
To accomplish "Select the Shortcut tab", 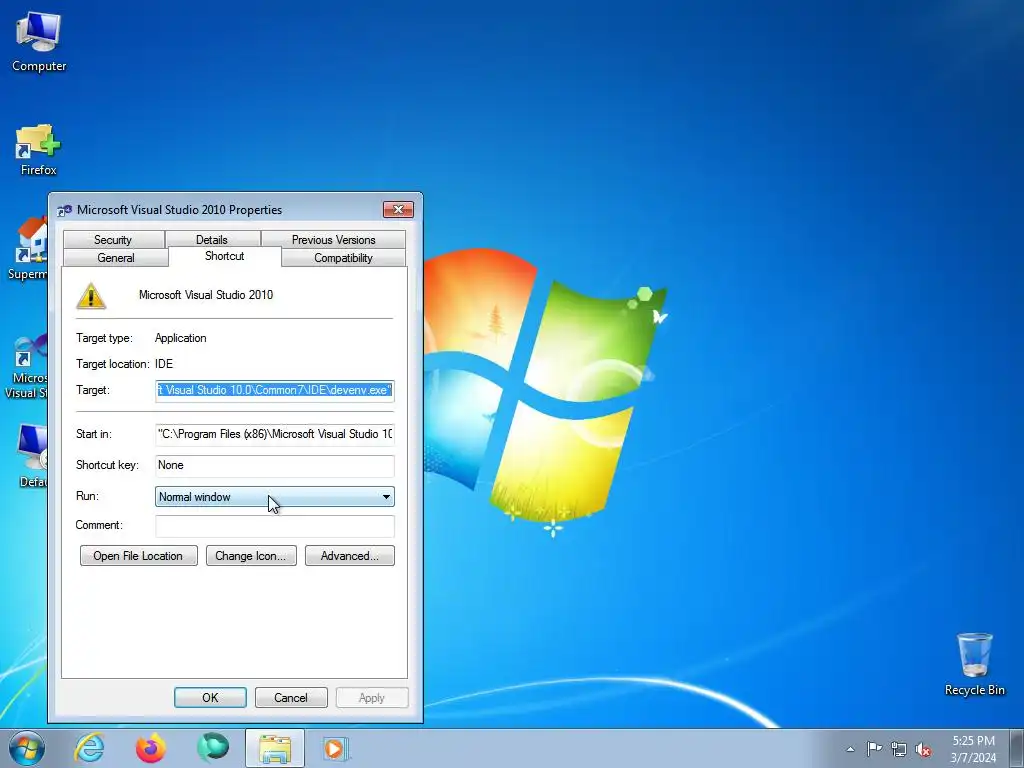I will tap(225, 256).
